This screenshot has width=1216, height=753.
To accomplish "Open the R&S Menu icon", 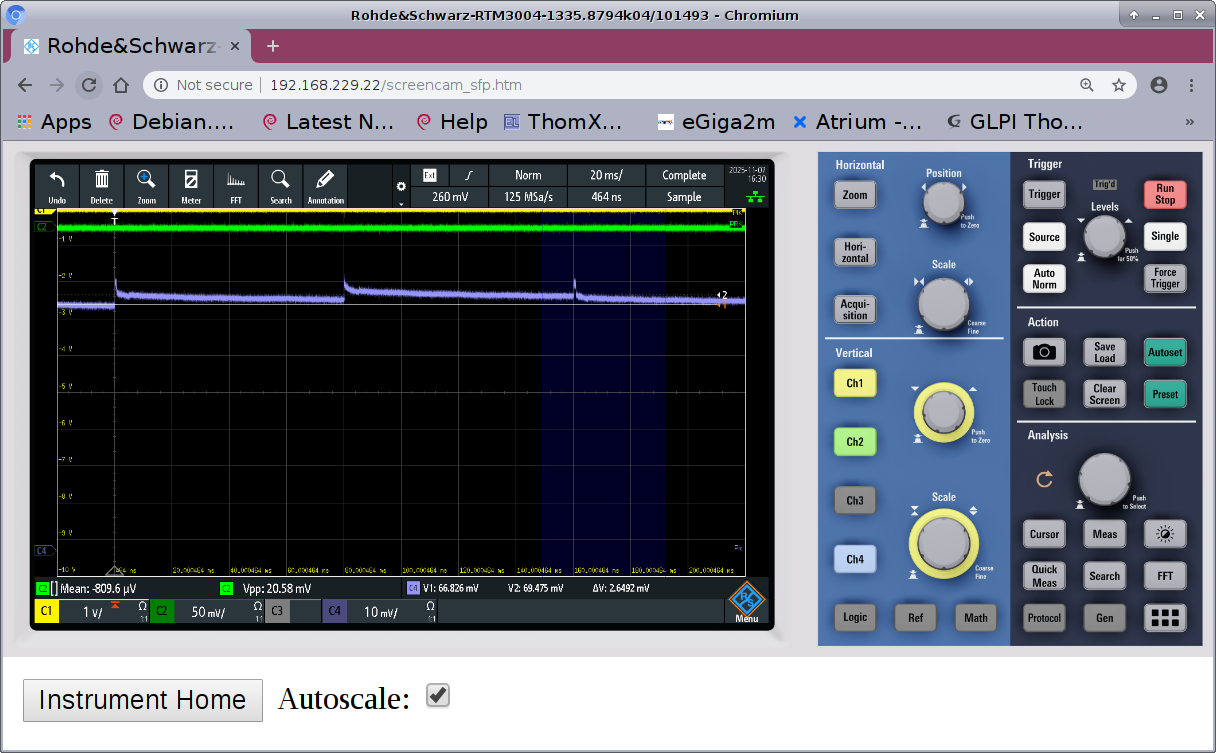I will tap(746, 602).
